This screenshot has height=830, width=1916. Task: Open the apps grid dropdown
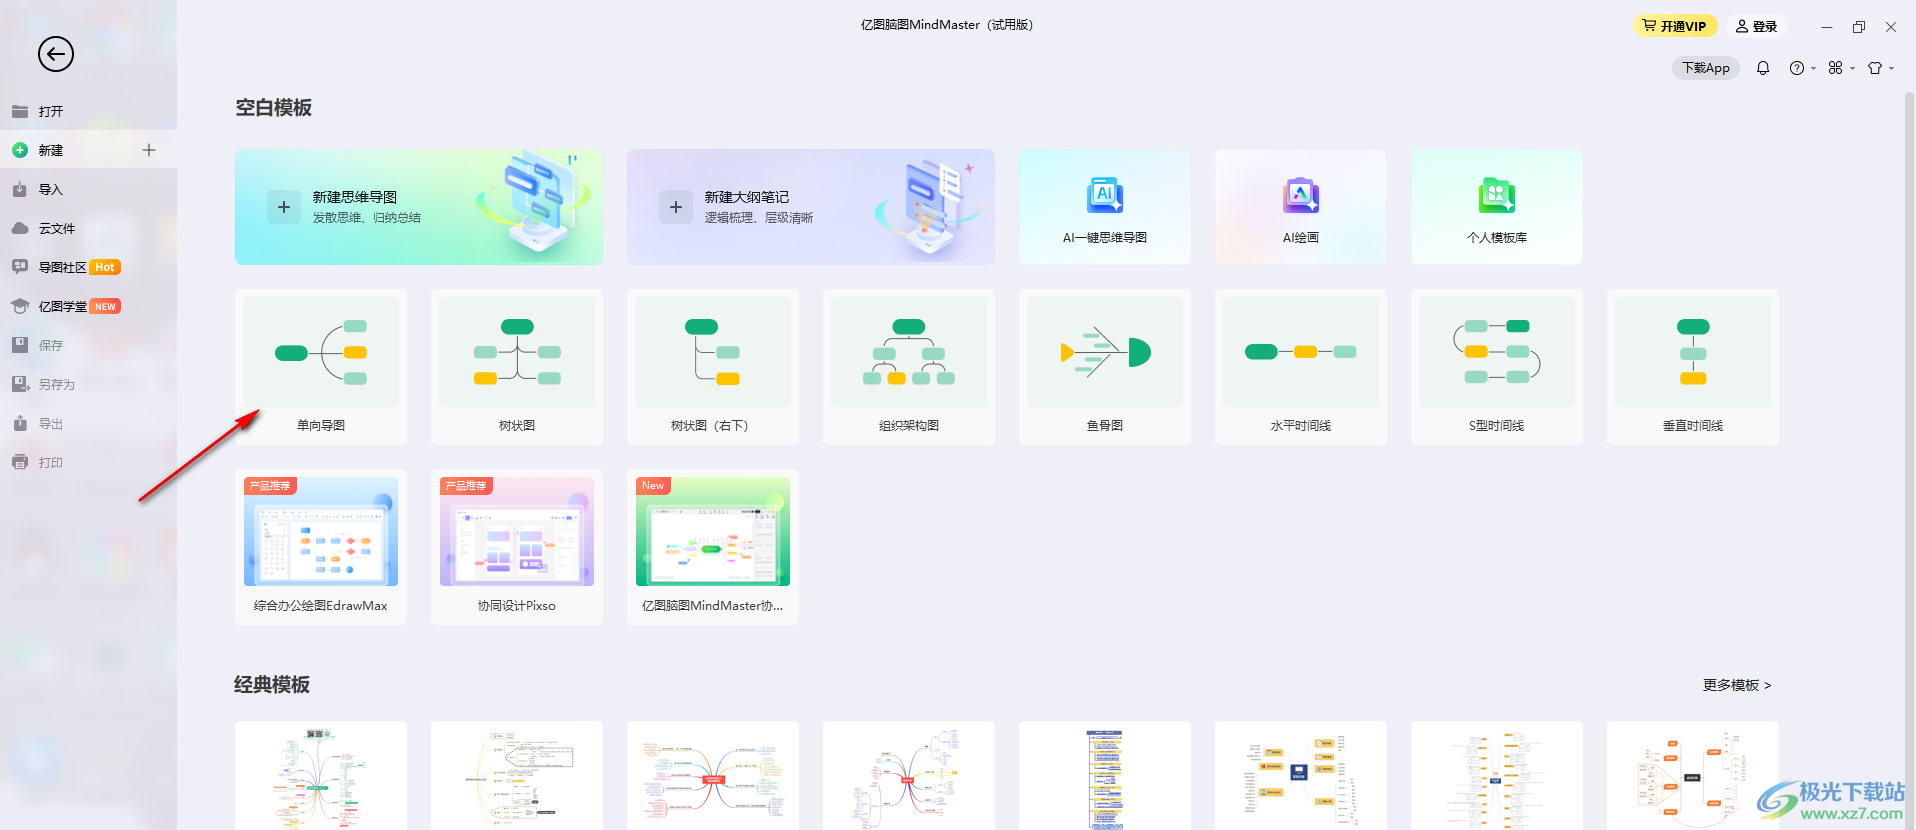[1841, 68]
